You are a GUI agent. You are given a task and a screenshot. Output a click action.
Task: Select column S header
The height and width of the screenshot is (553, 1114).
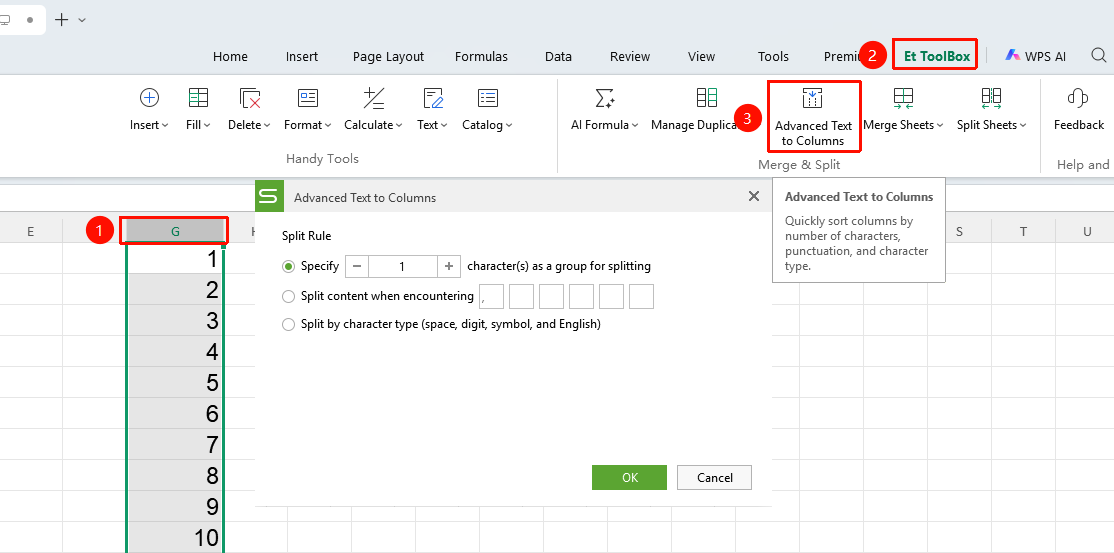pyautogui.click(x=959, y=231)
